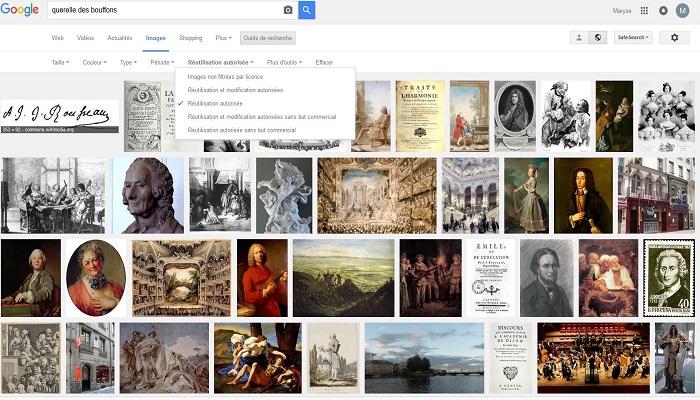This screenshot has height=400, width=700.
Task: Open the Google apps grid icon
Action: pos(644,11)
